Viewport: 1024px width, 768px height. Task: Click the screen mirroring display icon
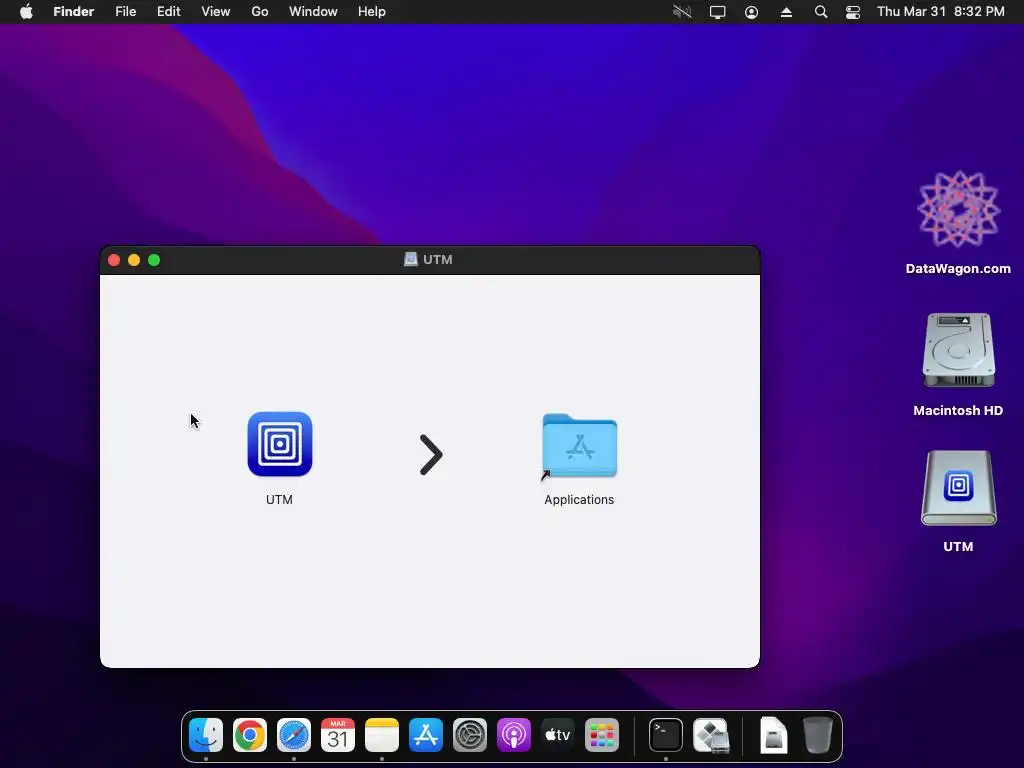[x=718, y=12]
